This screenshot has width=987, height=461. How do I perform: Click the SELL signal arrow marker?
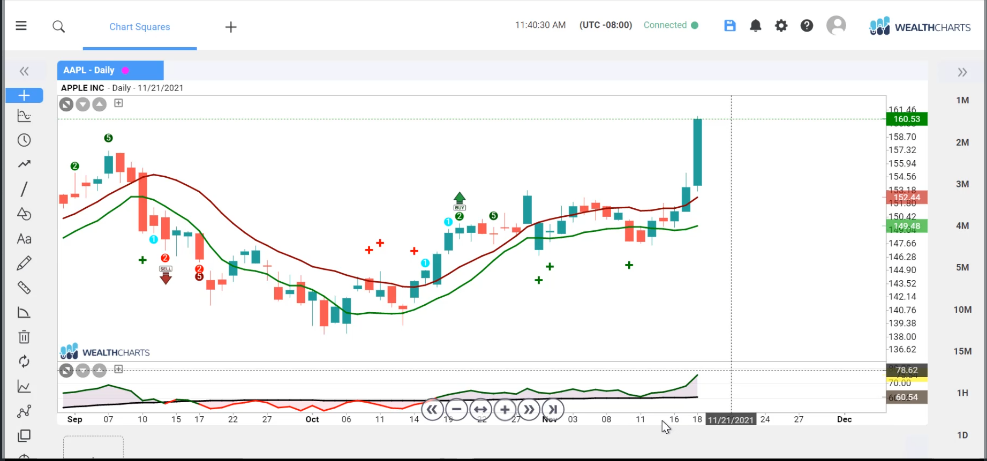[166, 275]
